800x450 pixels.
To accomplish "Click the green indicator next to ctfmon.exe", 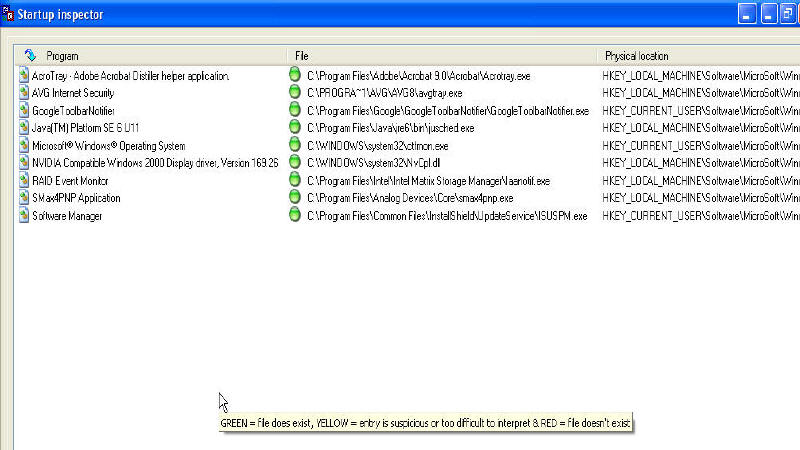I will [x=294, y=145].
